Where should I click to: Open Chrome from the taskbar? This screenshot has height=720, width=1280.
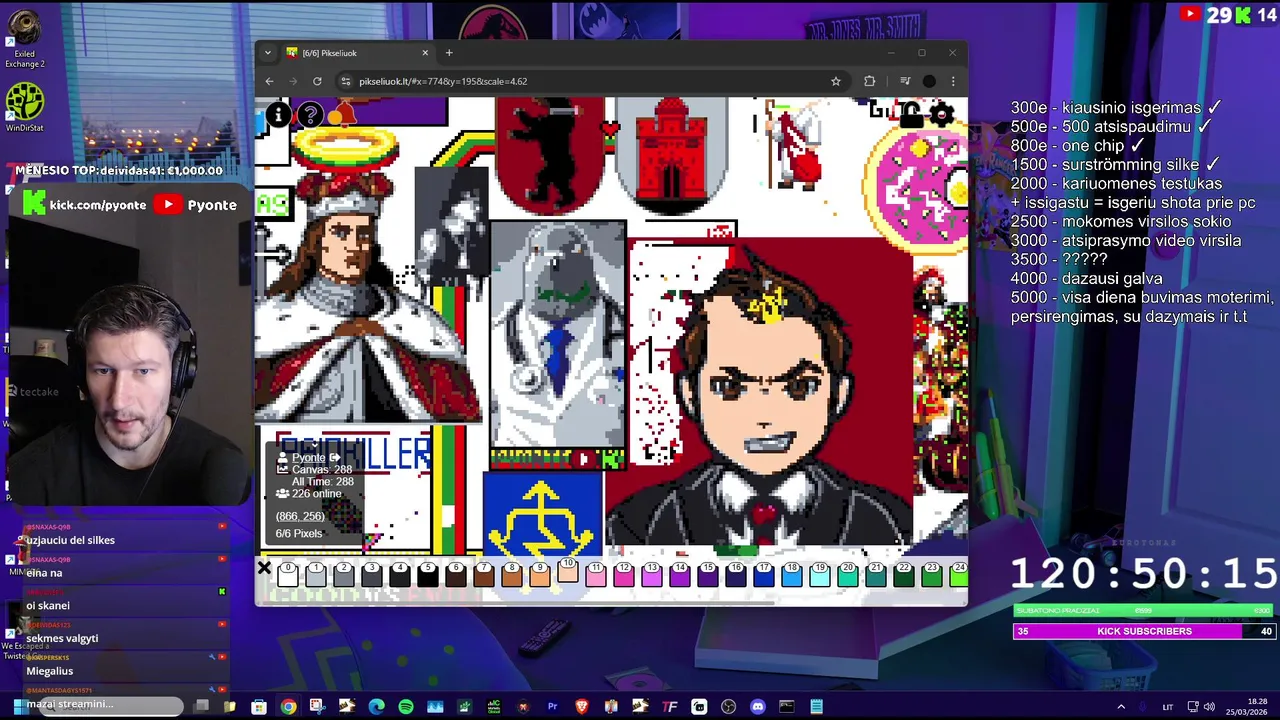click(x=288, y=707)
